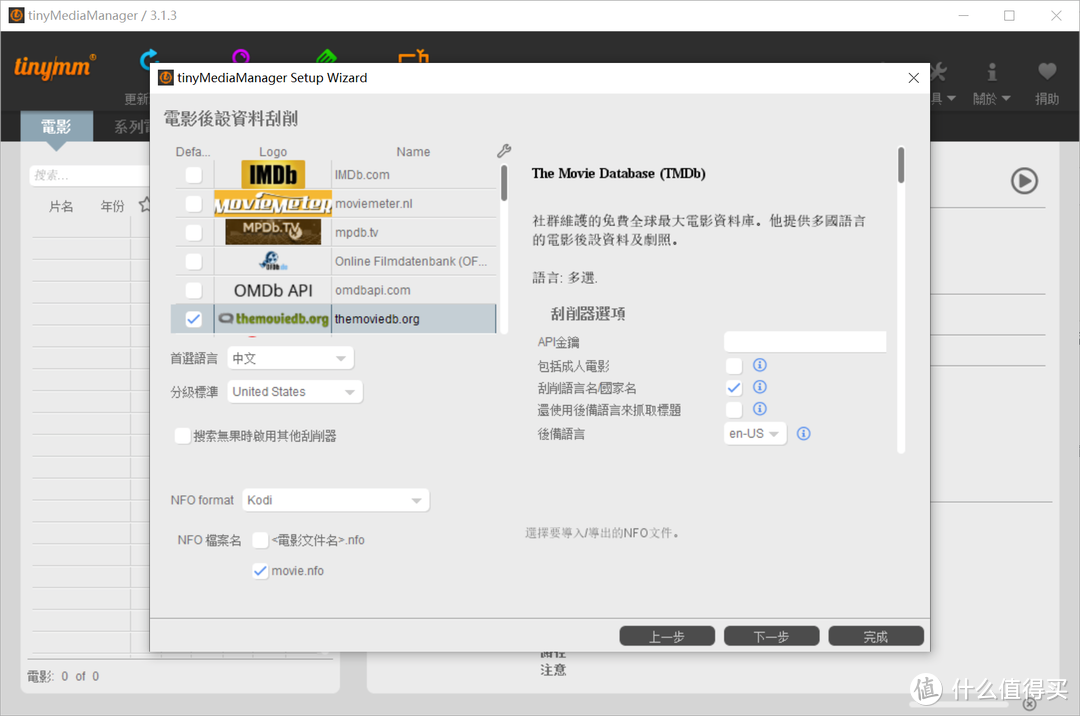
Task: Click the info 關於 icon in main toolbar
Action: [x=992, y=72]
